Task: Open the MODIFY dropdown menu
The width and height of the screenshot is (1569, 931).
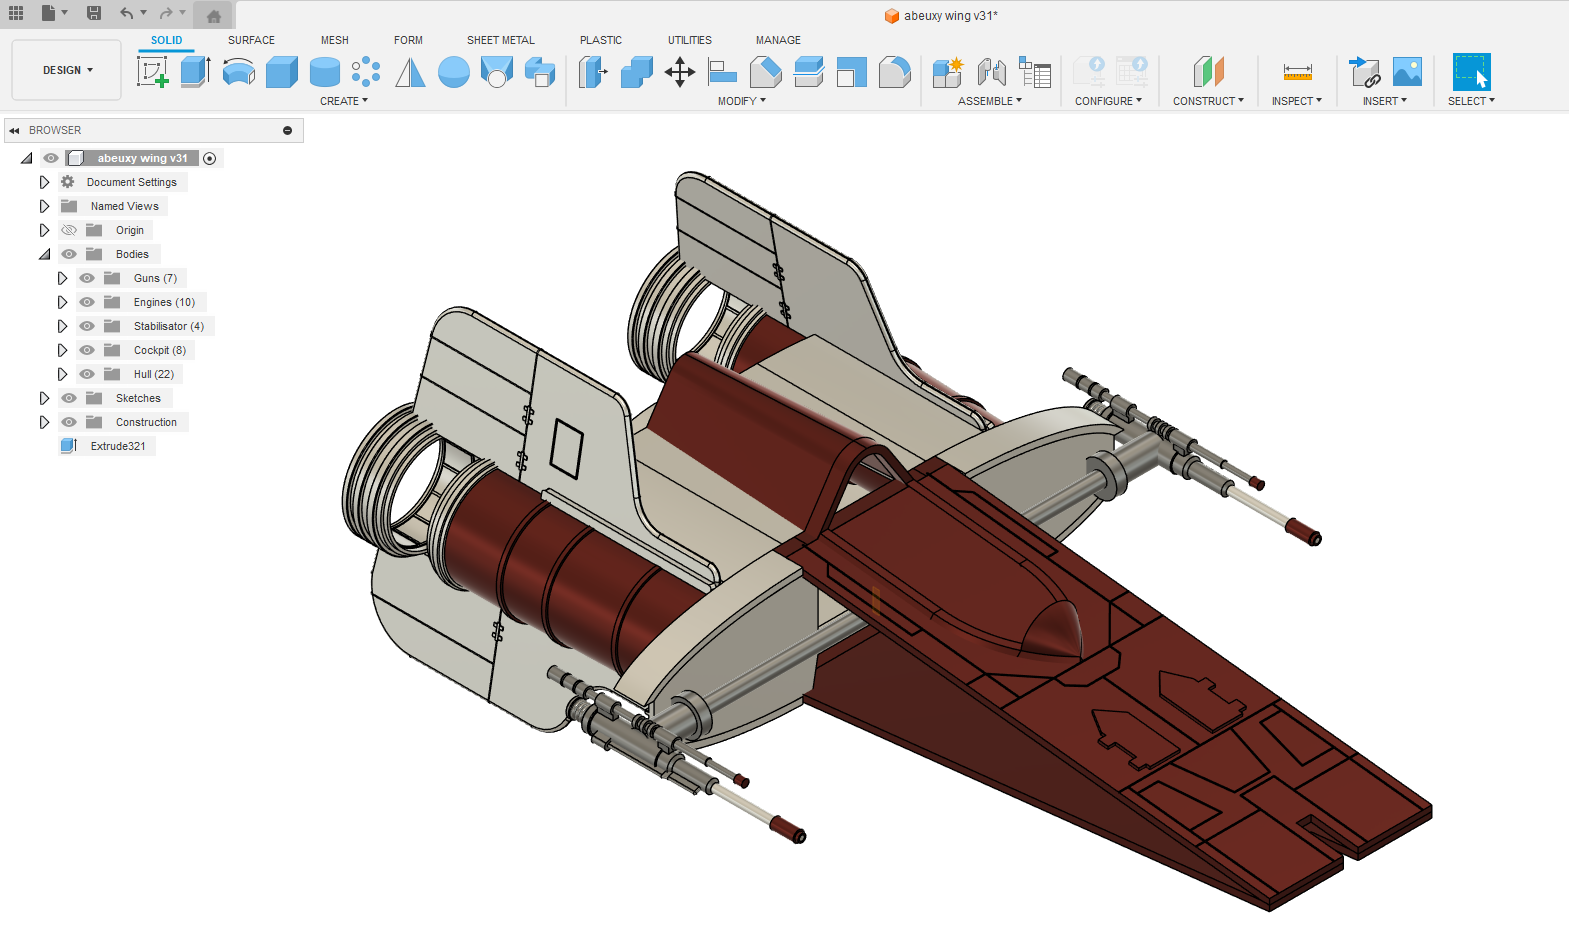Action: [x=742, y=101]
